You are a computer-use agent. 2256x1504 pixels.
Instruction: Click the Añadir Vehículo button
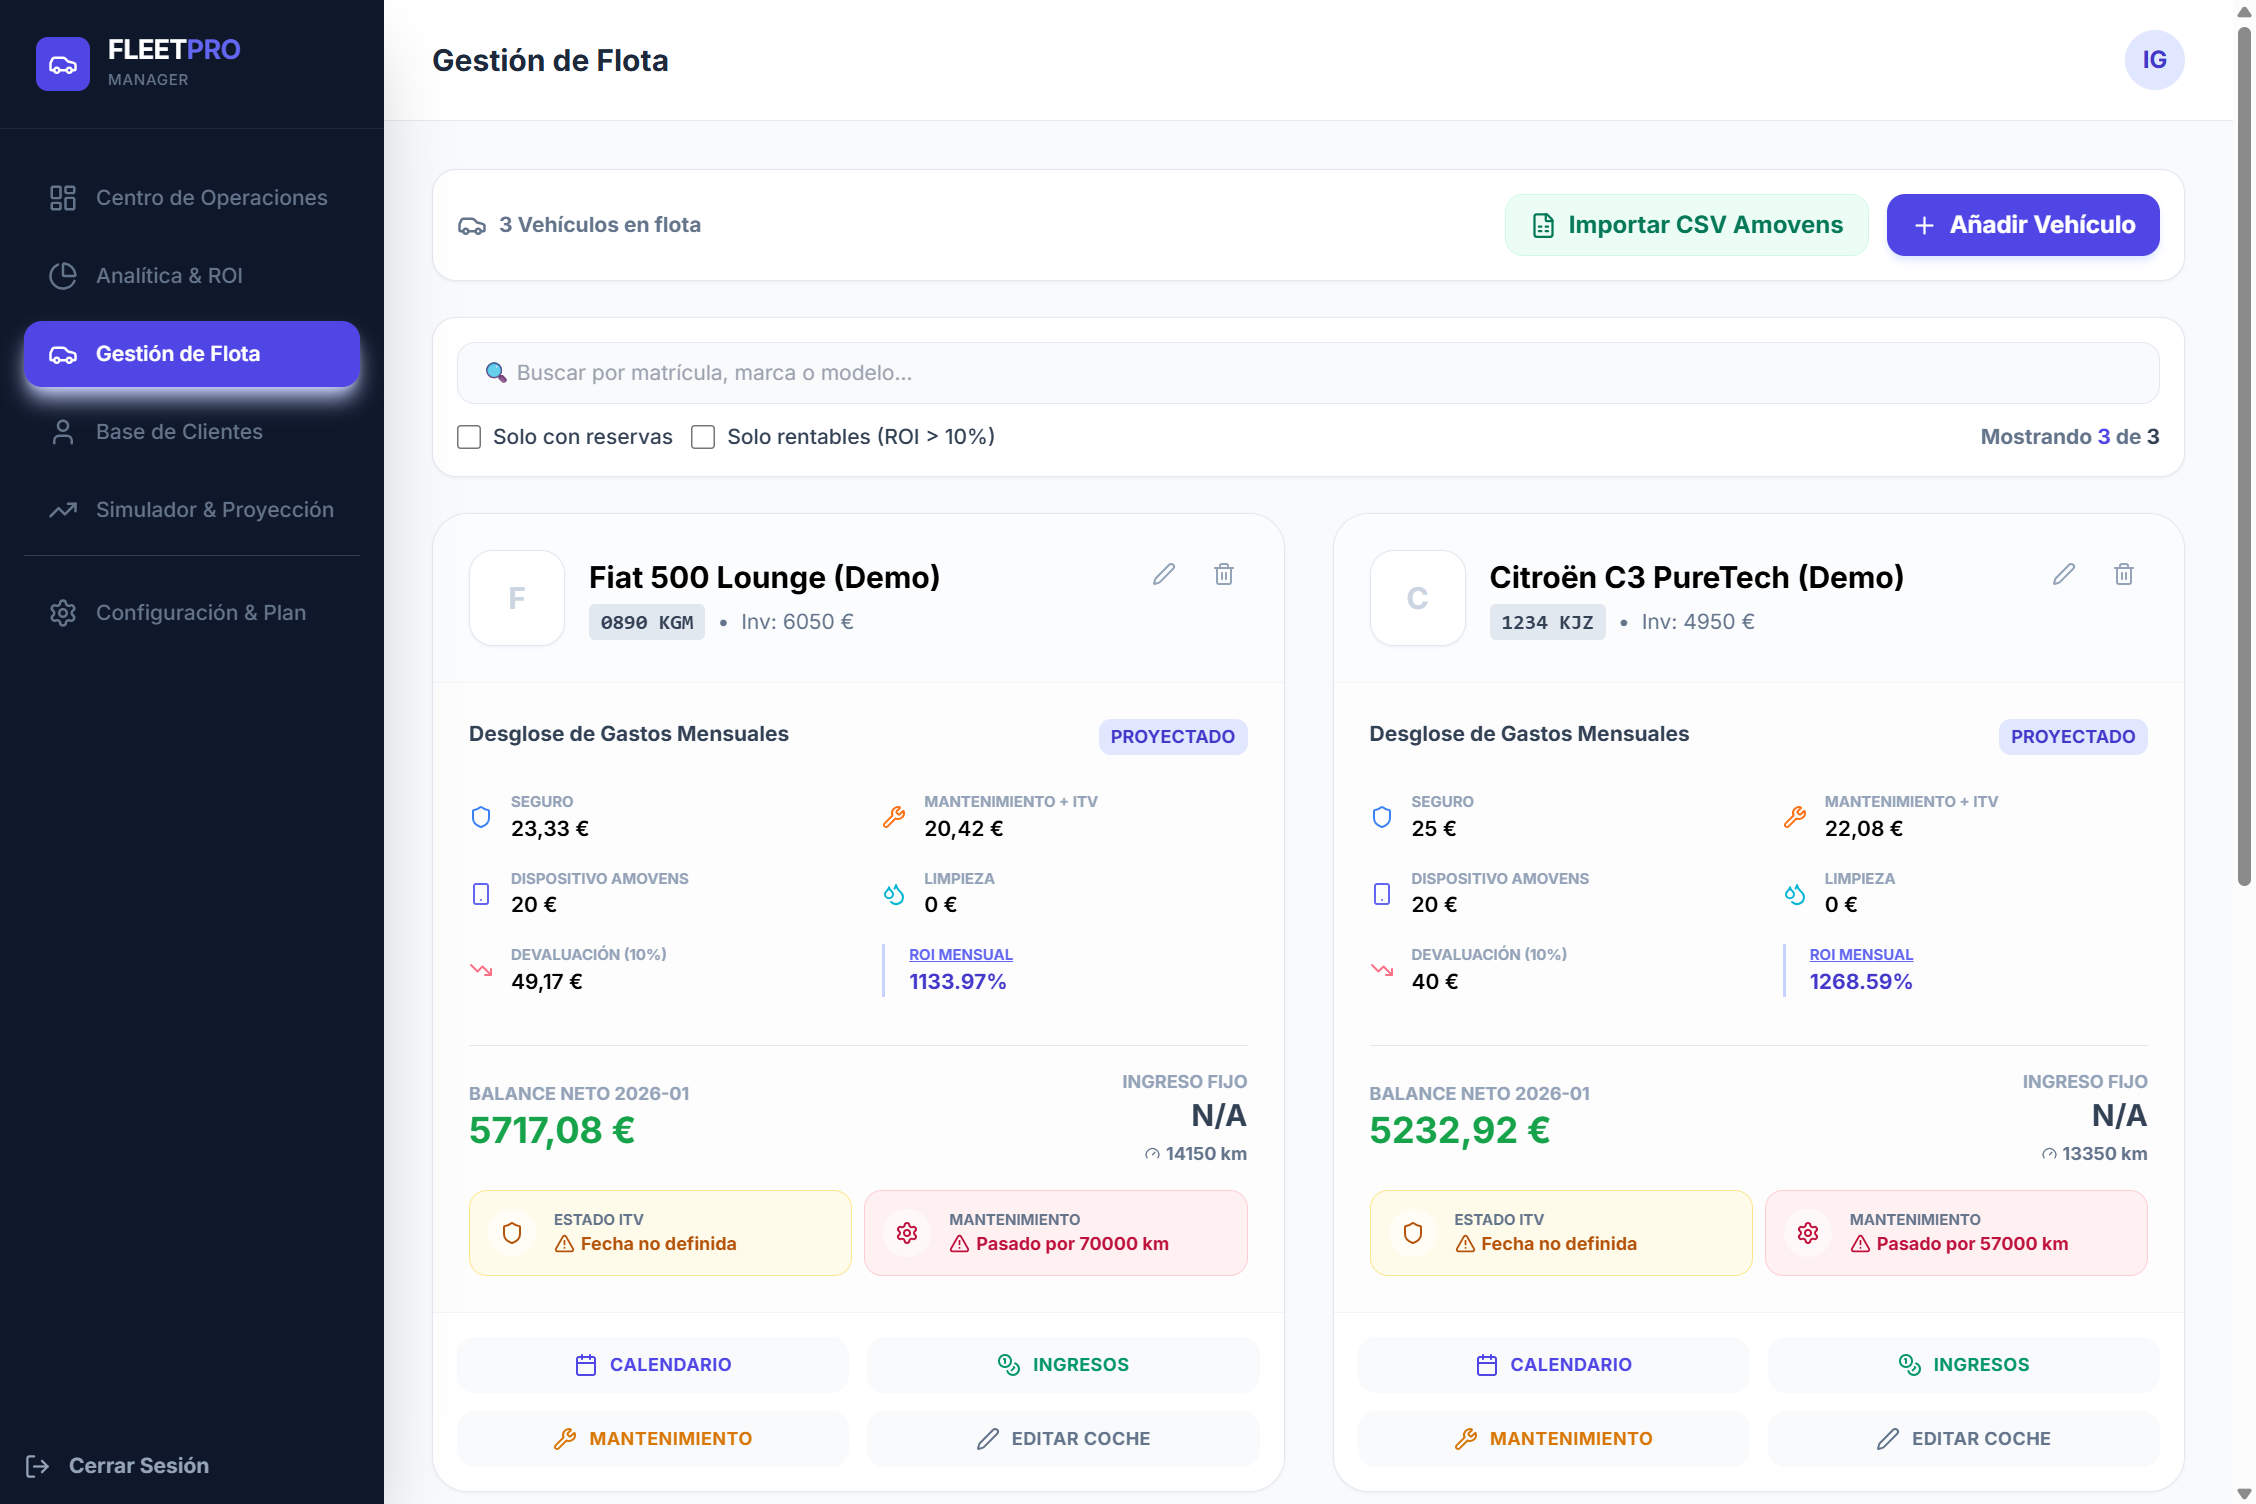tap(2022, 225)
